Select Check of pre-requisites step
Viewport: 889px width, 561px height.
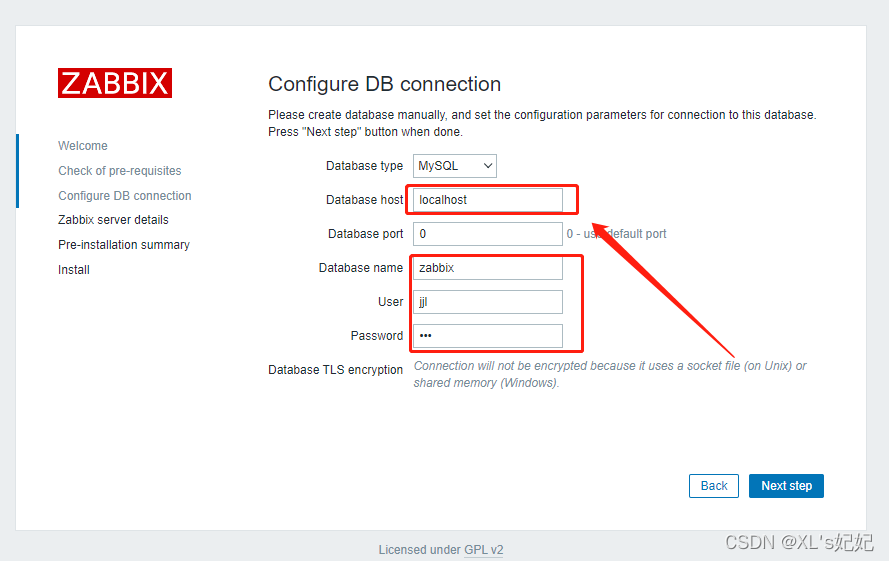click(x=120, y=171)
